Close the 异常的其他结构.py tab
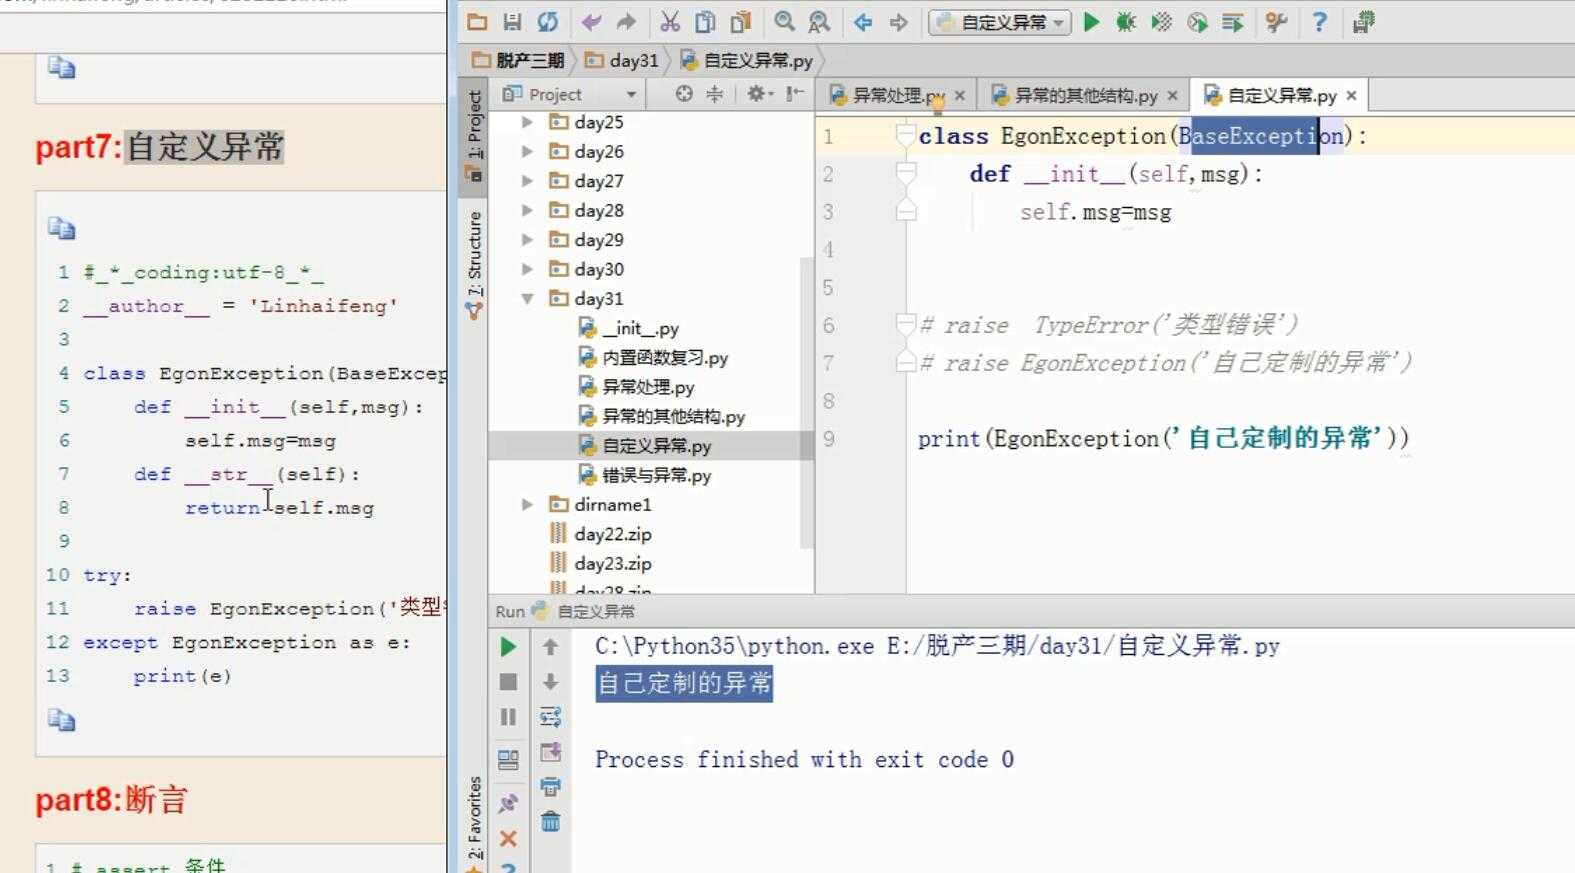The height and width of the screenshot is (873, 1575). 1172,95
